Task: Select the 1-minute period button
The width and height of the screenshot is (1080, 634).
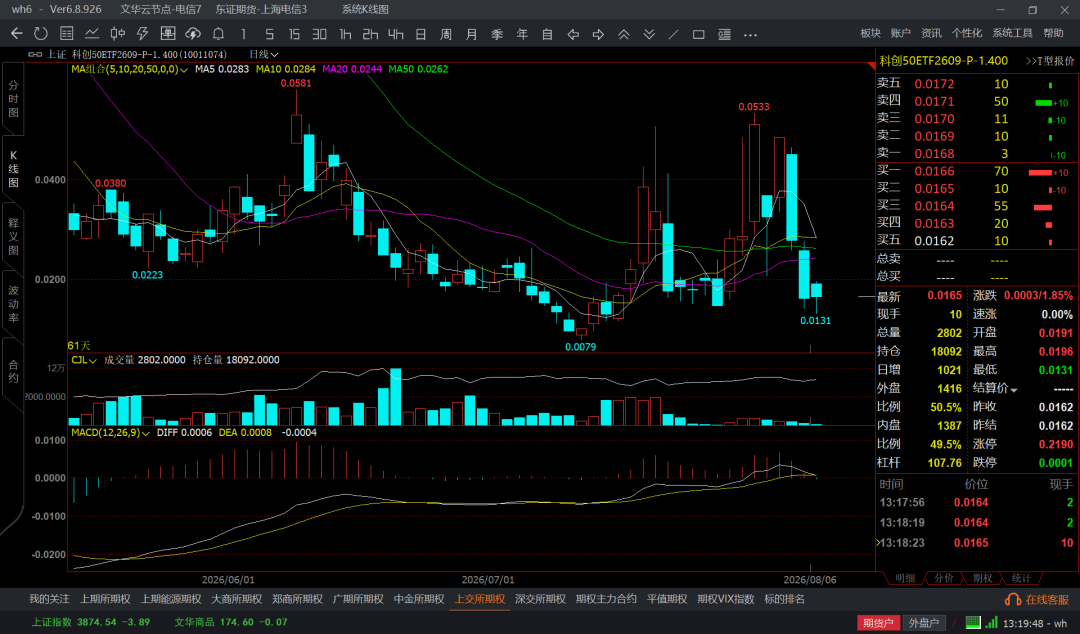Action: click(244, 34)
